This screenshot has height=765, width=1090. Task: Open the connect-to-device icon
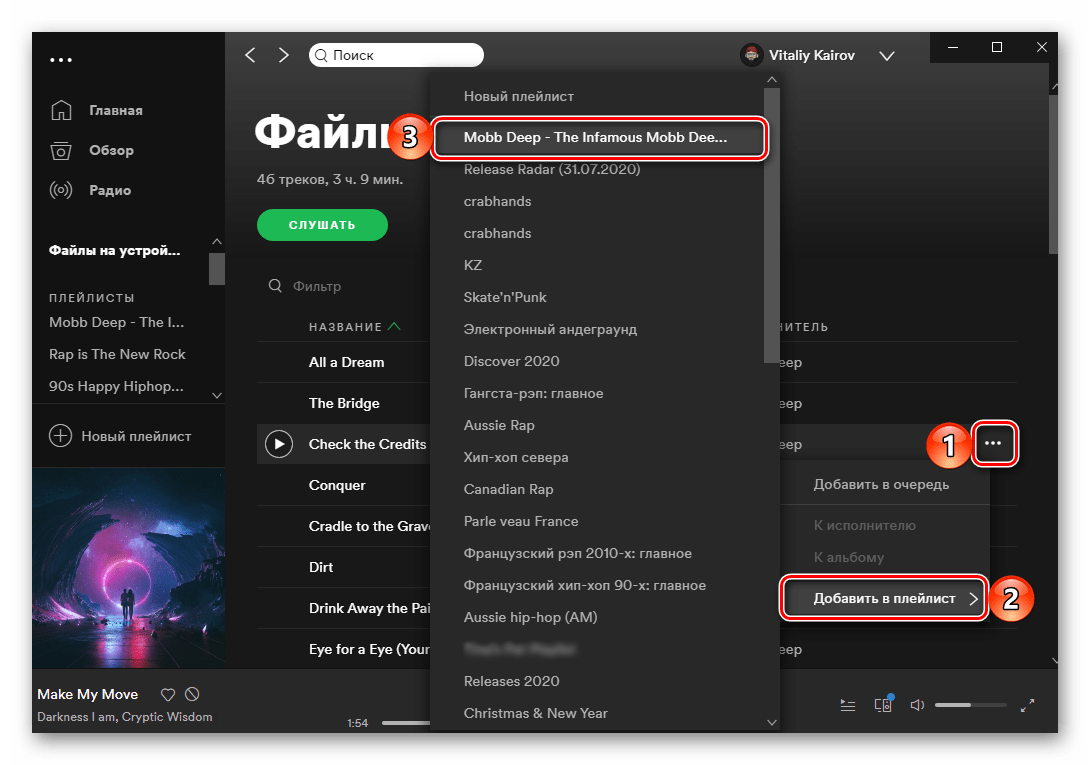point(884,704)
